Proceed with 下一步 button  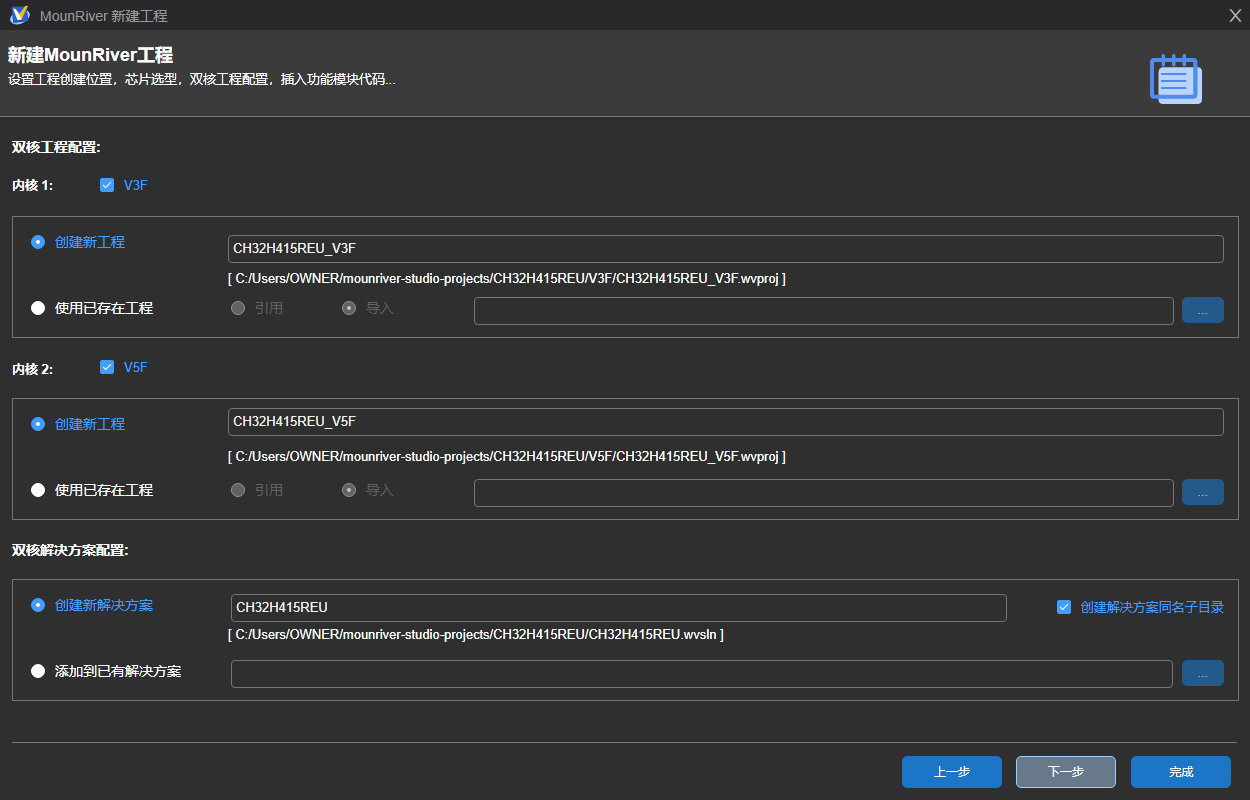click(1066, 772)
